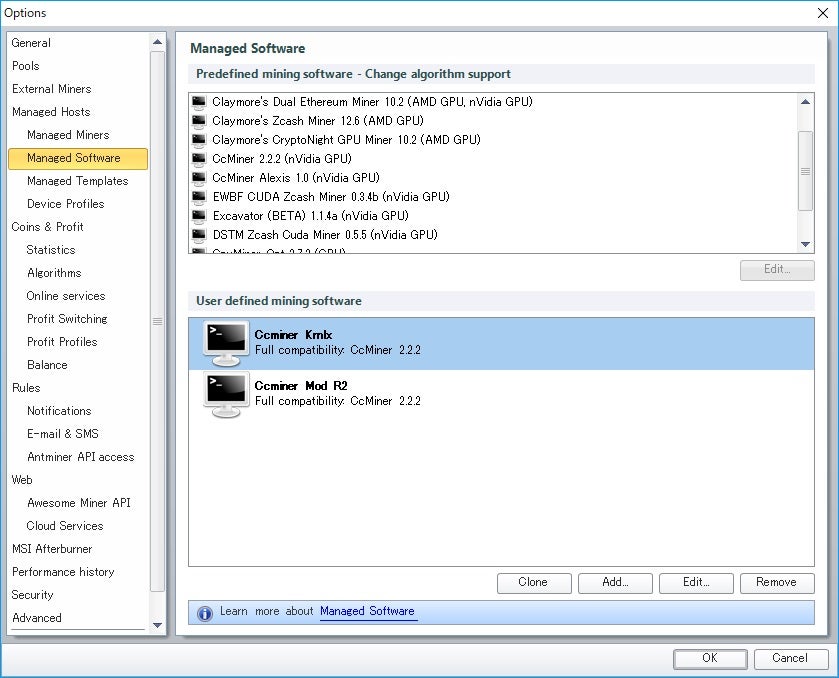This screenshot has height=678, width=839.
Task: Click the sidebar scrollbar down arrow
Action: pos(157,624)
